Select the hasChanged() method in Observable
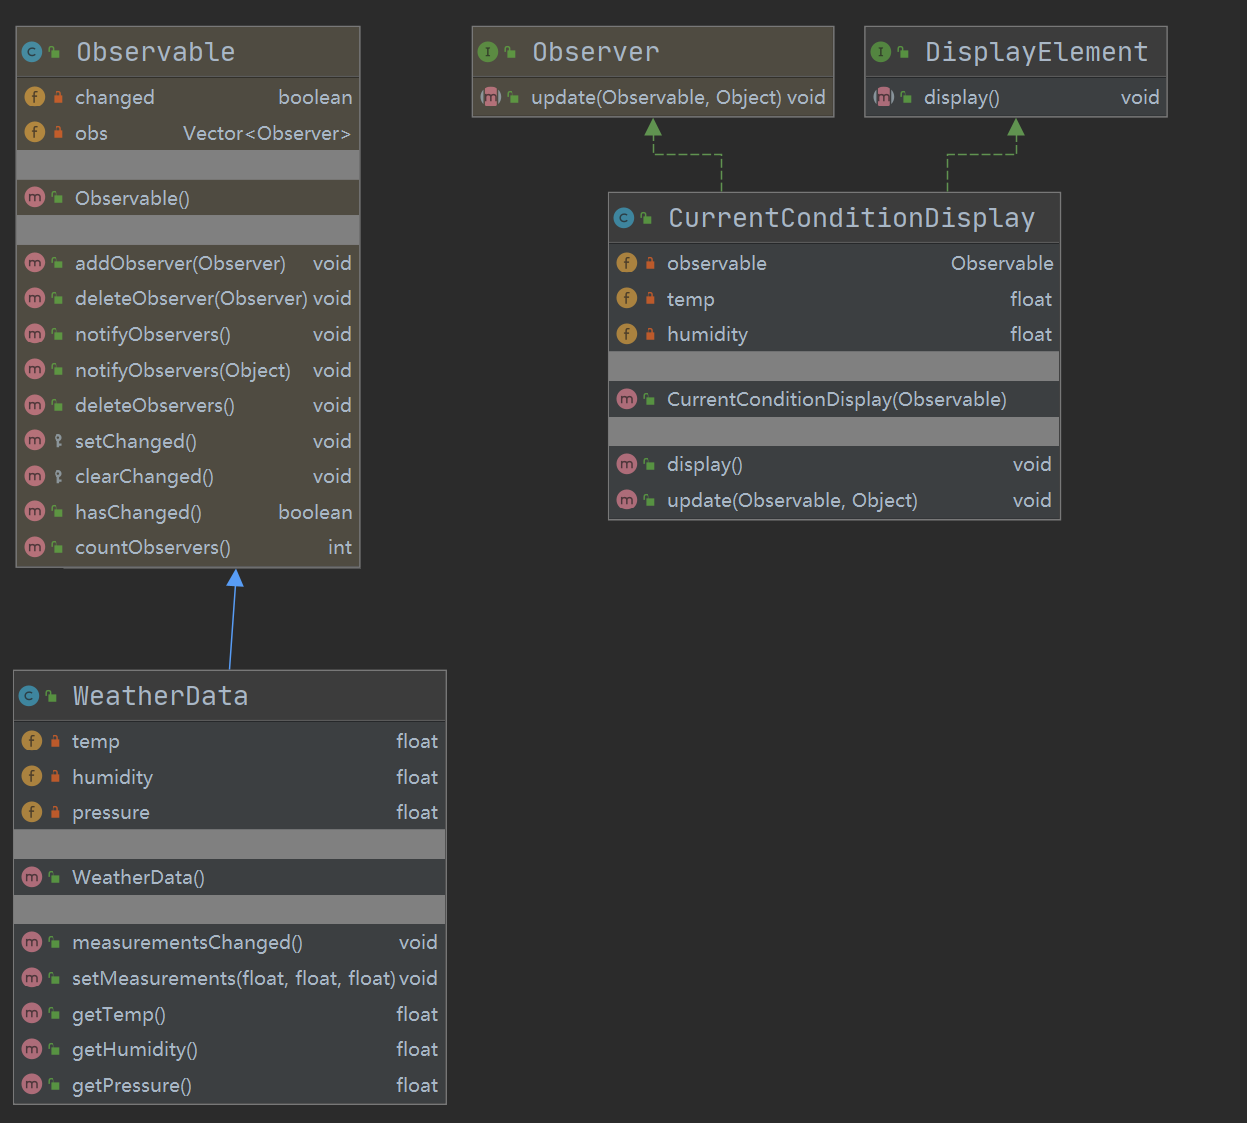 click(138, 512)
